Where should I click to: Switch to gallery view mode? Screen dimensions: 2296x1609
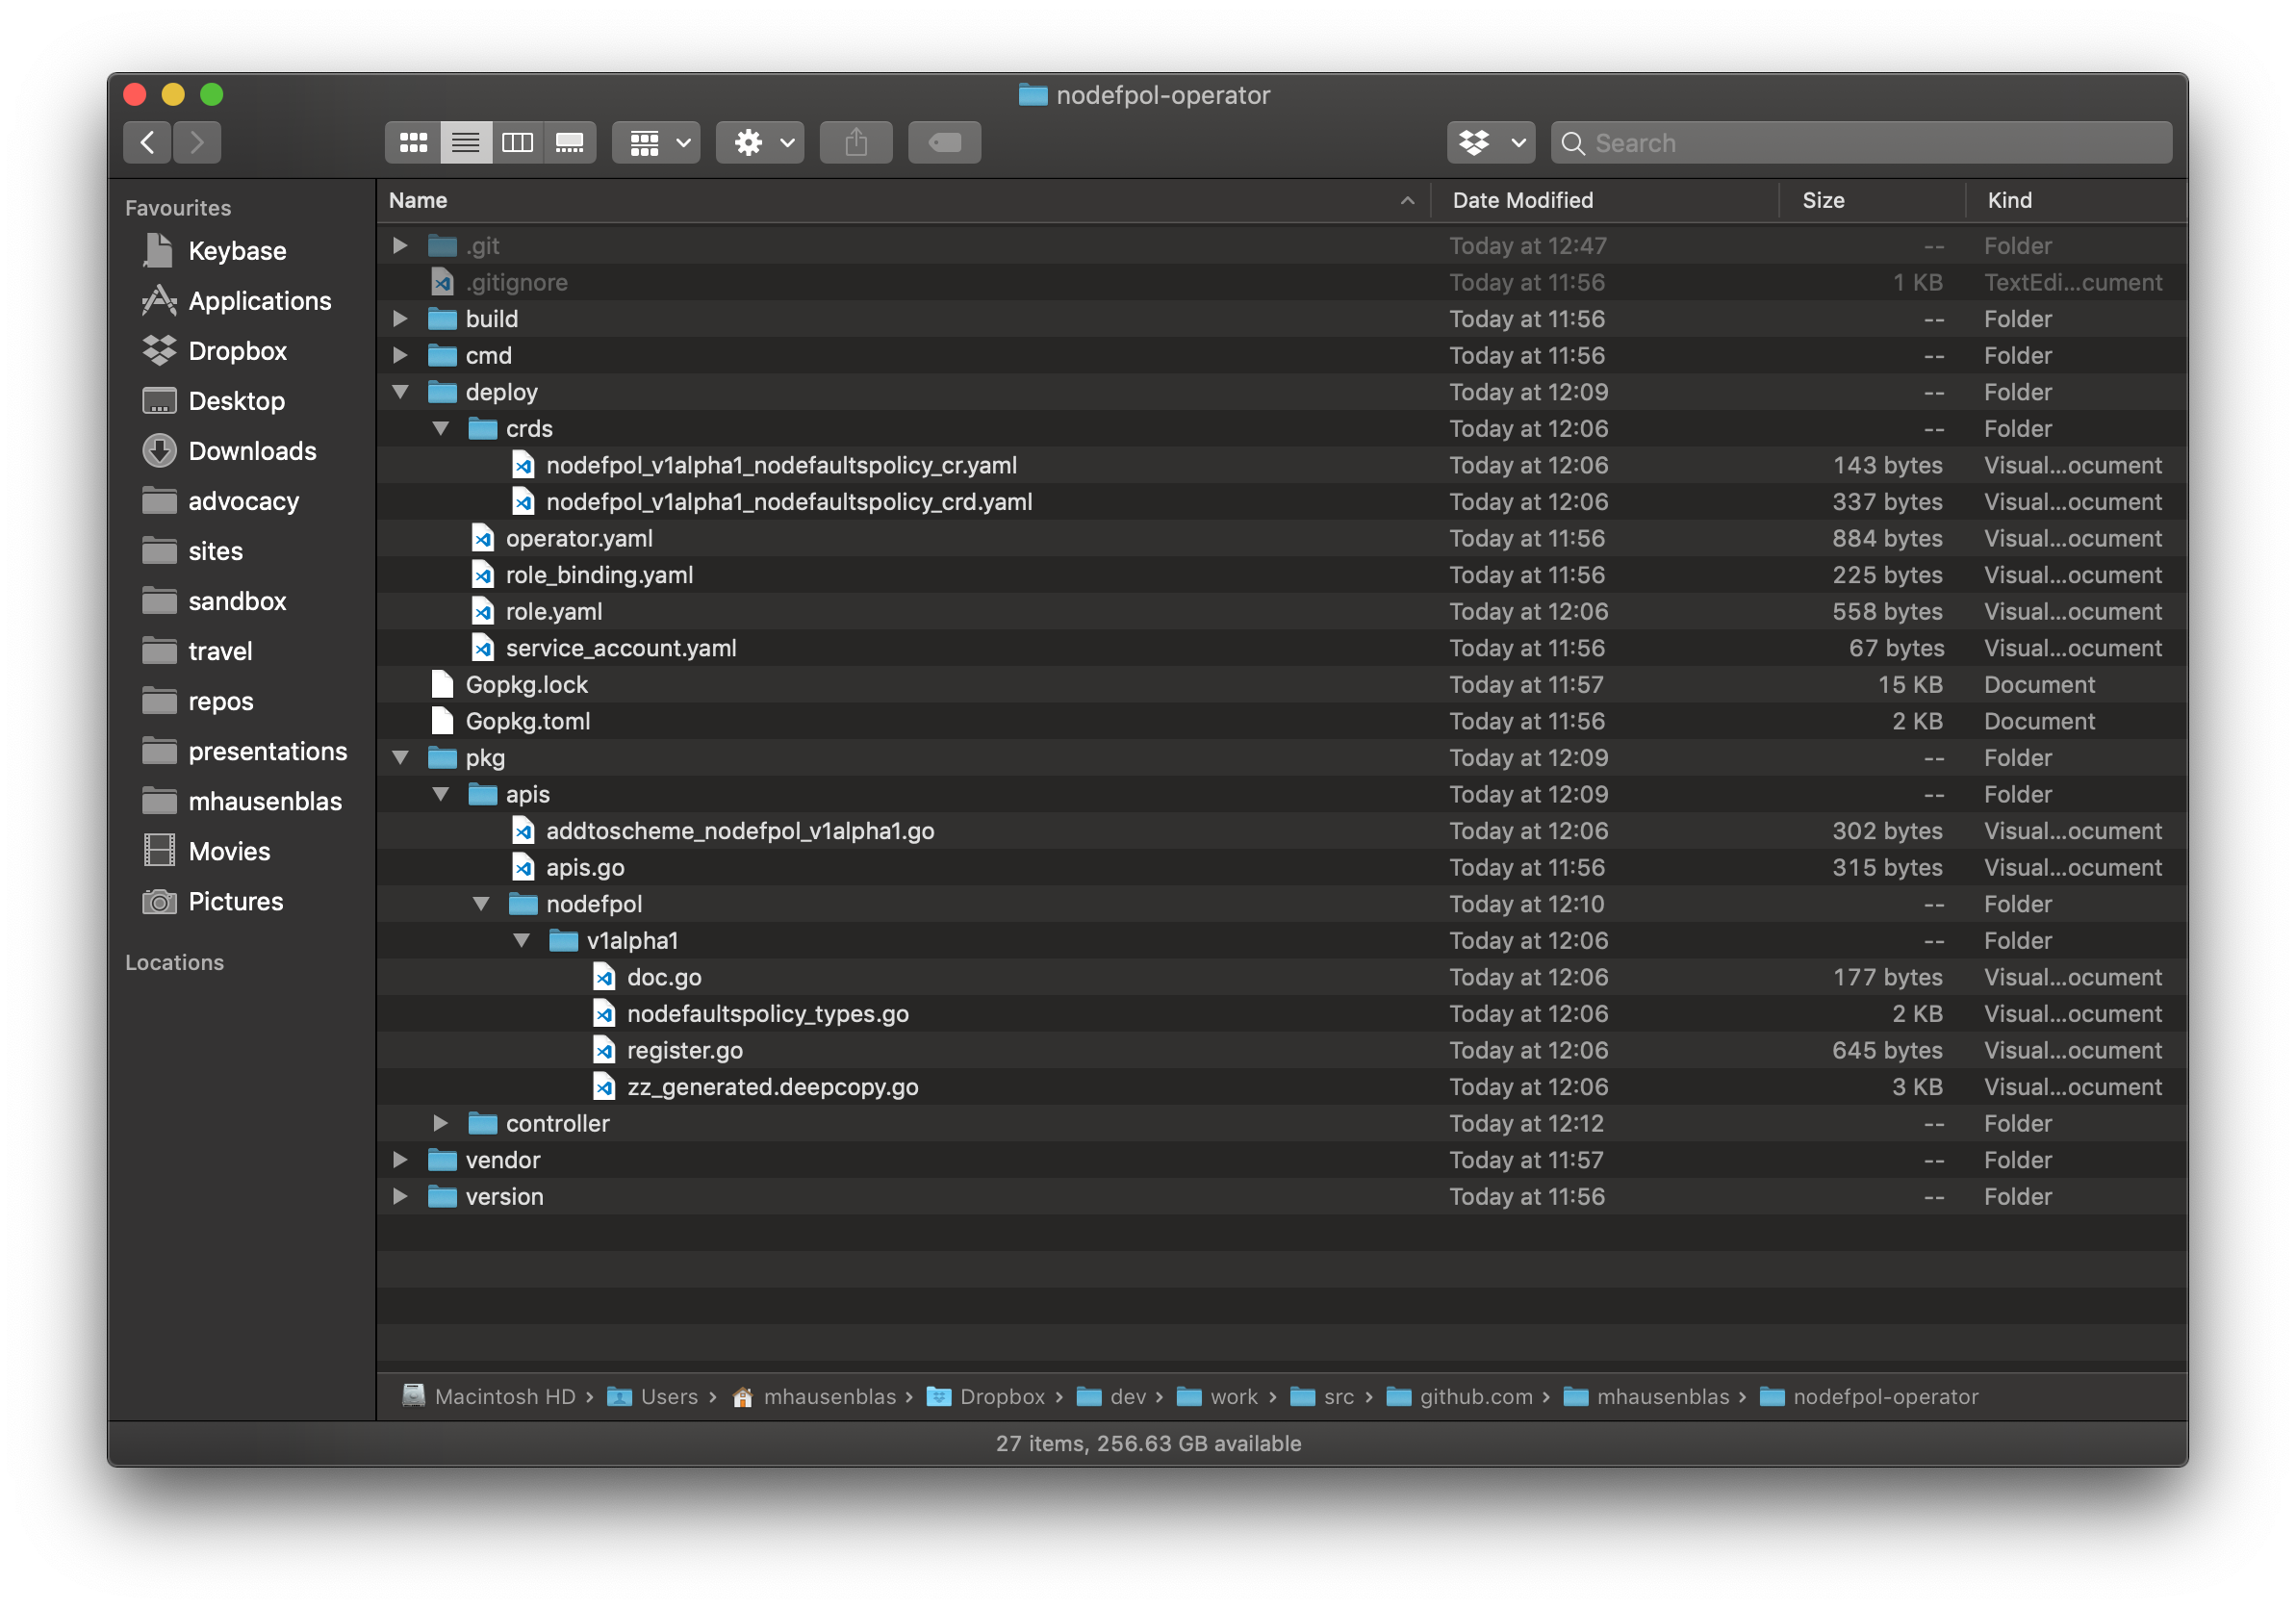pyautogui.click(x=569, y=143)
